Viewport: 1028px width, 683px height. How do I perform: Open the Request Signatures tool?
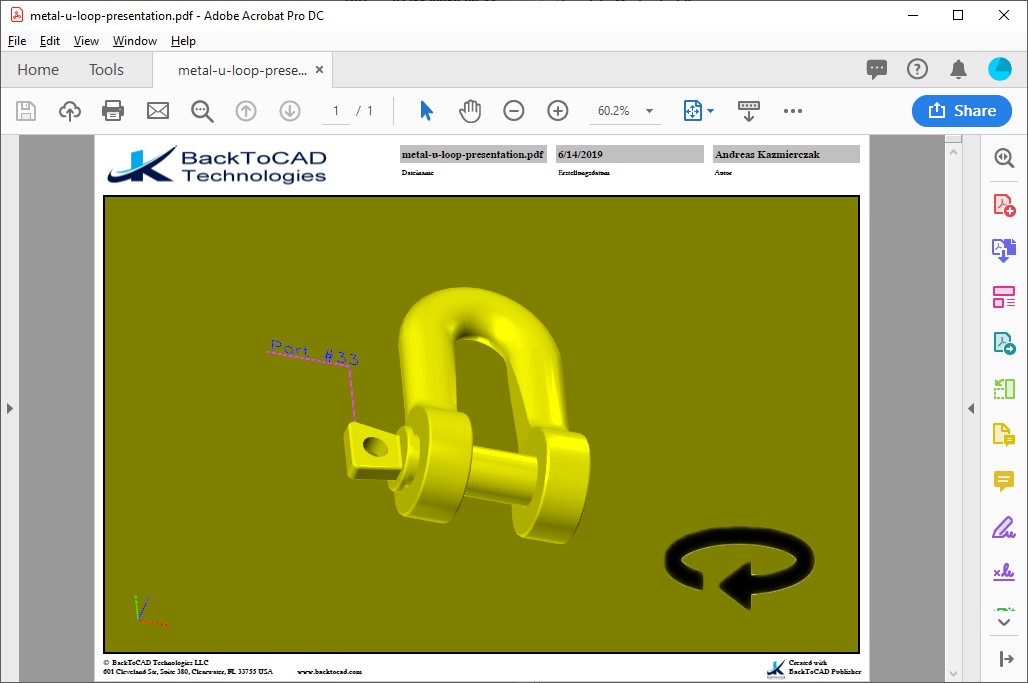click(x=1004, y=572)
